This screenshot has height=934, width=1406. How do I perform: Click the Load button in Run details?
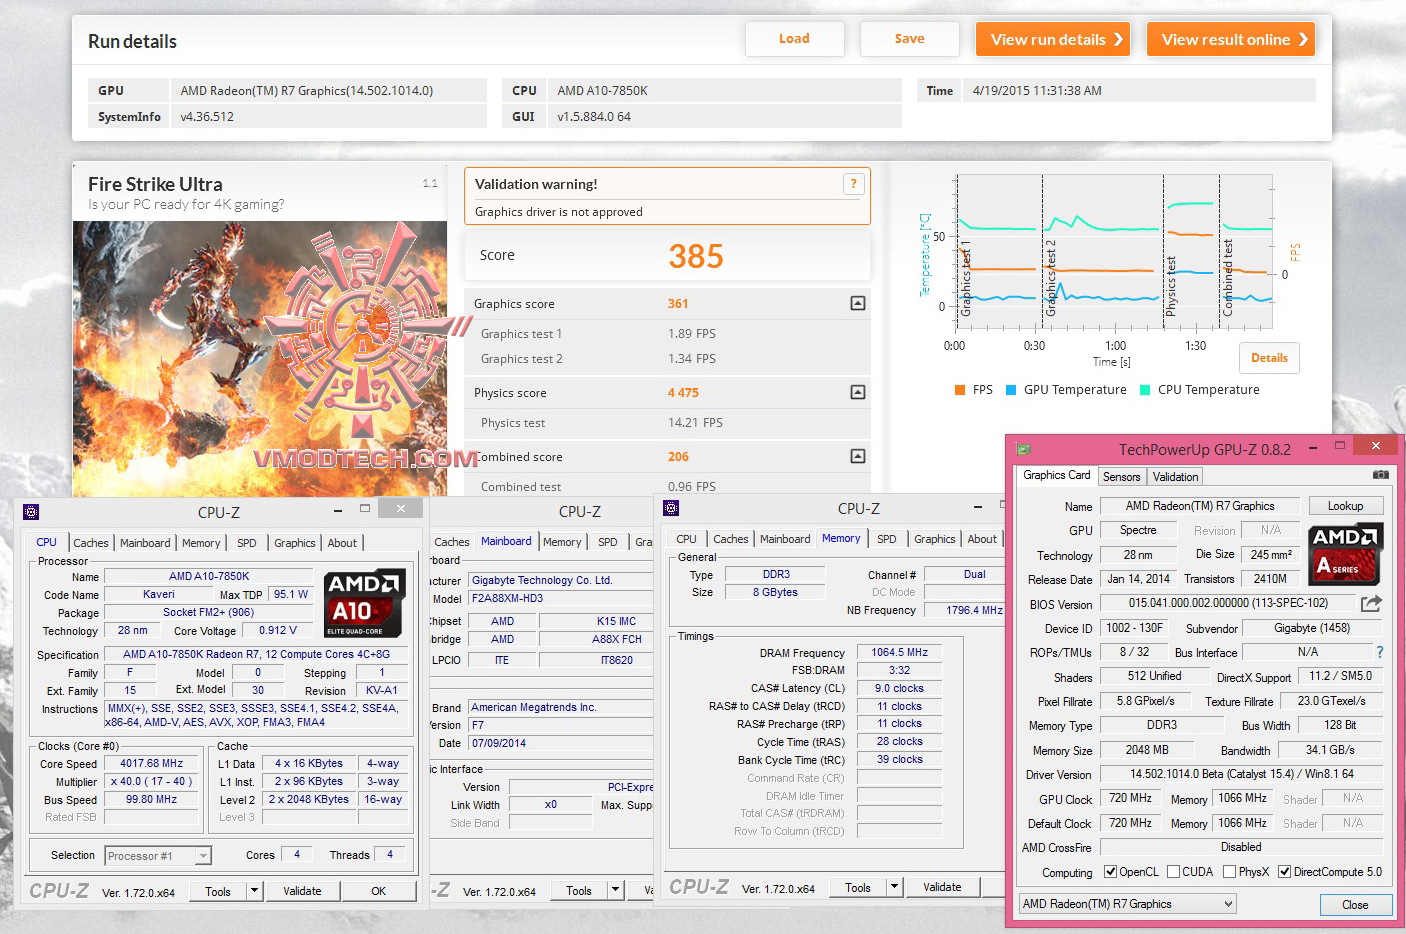[x=794, y=39]
